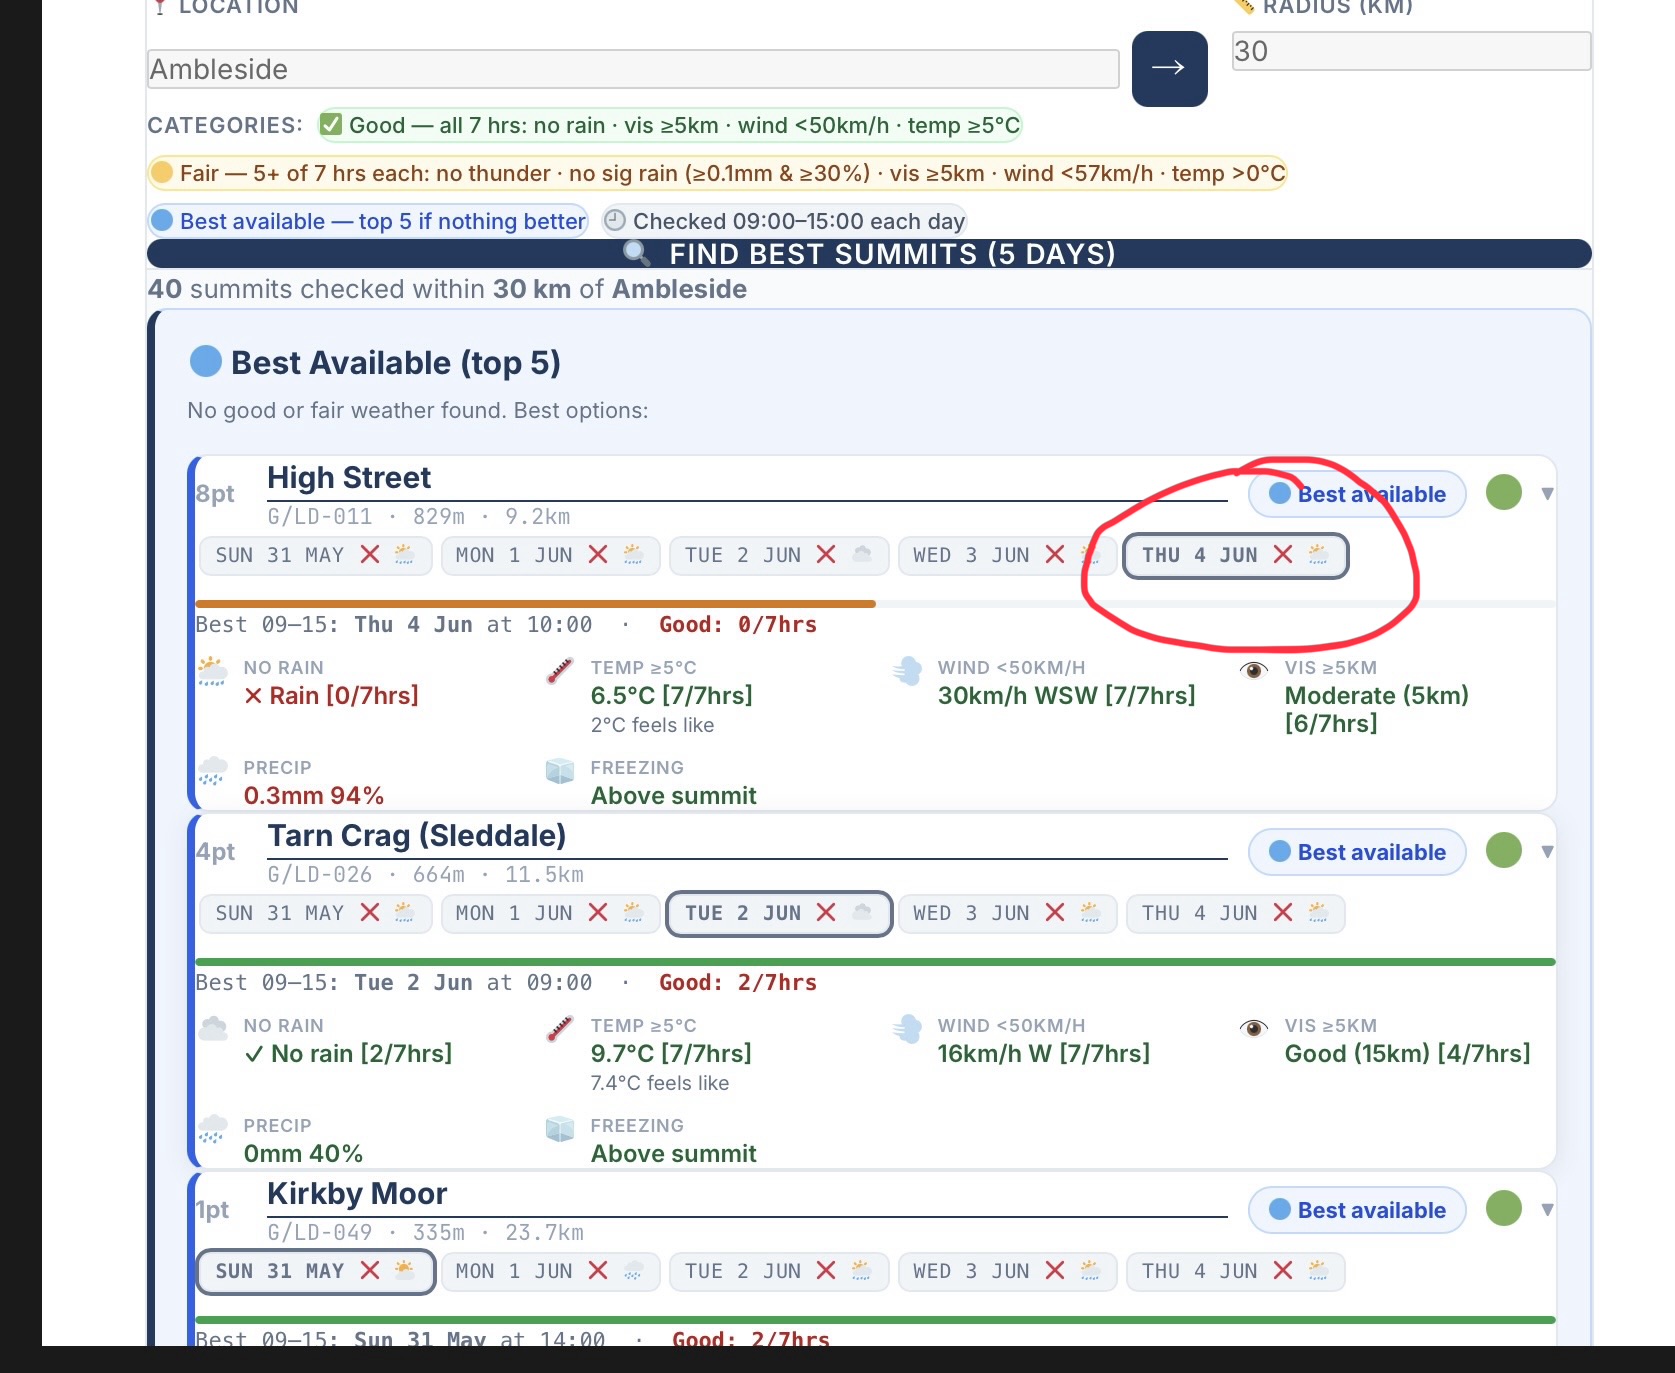Expand the High Street card arrow
1675x1373 pixels.
[x=1547, y=494]
